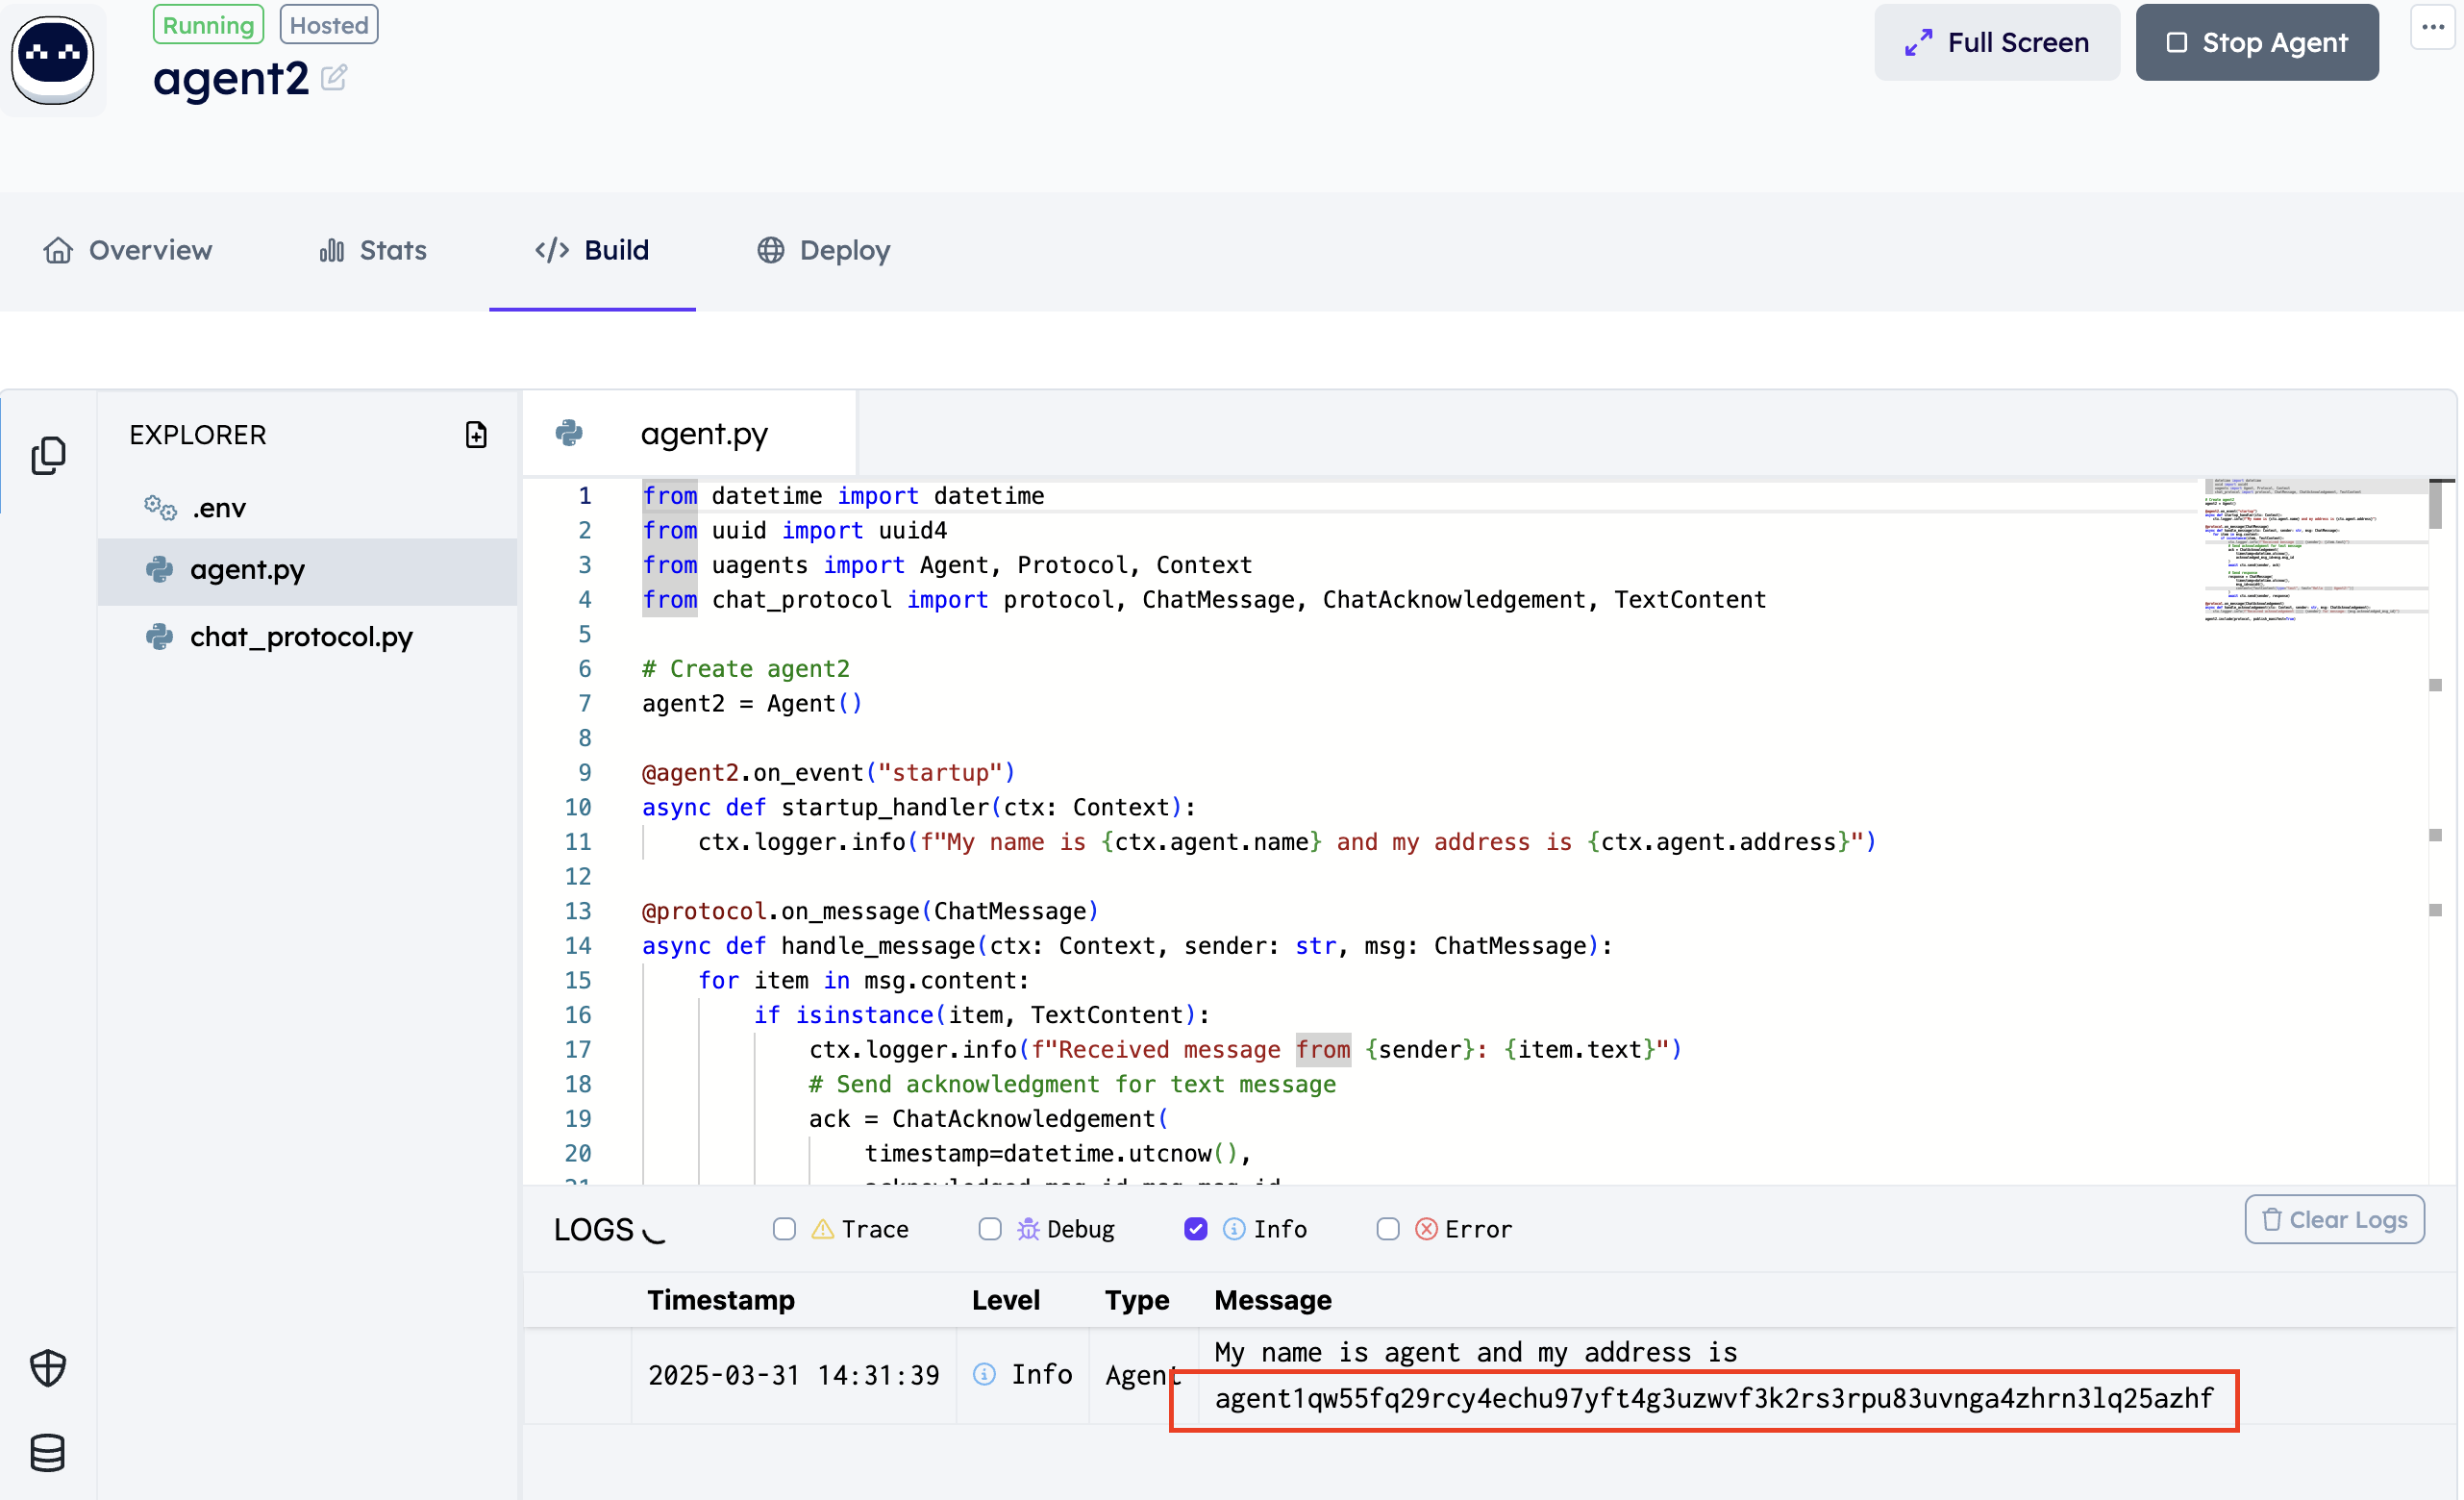Click the home icon beside Overview
Screen dimensions: 2464x1500
(58, 250)
